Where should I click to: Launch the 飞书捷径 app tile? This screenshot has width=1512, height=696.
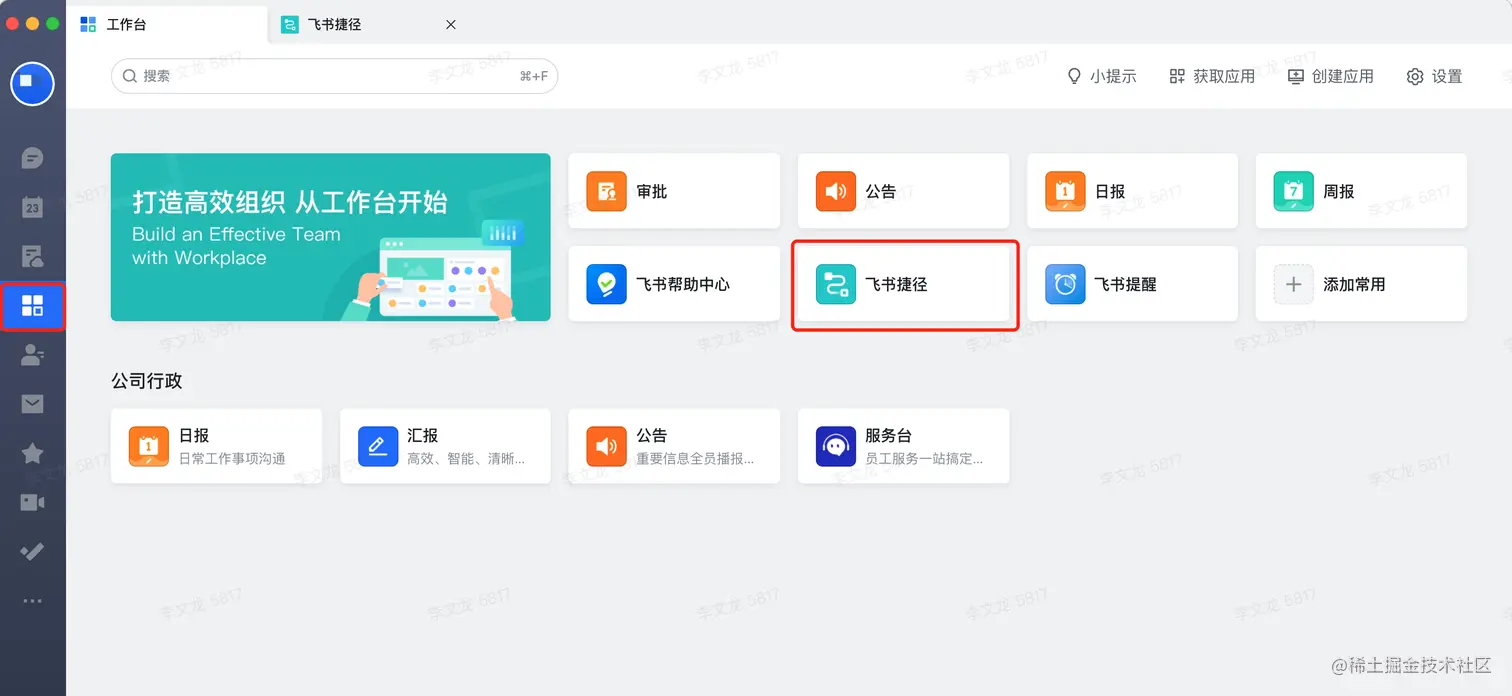point(903,284)
